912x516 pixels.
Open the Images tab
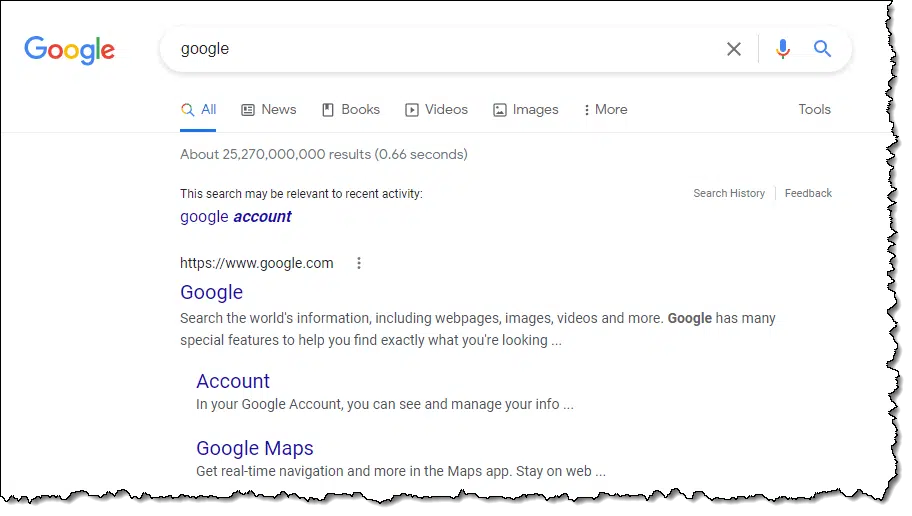pyautogui.click(x=525, y=109)
